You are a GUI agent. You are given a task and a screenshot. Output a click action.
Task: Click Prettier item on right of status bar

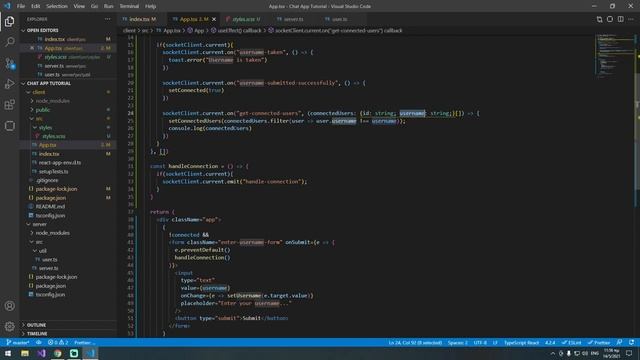[599, 342]
